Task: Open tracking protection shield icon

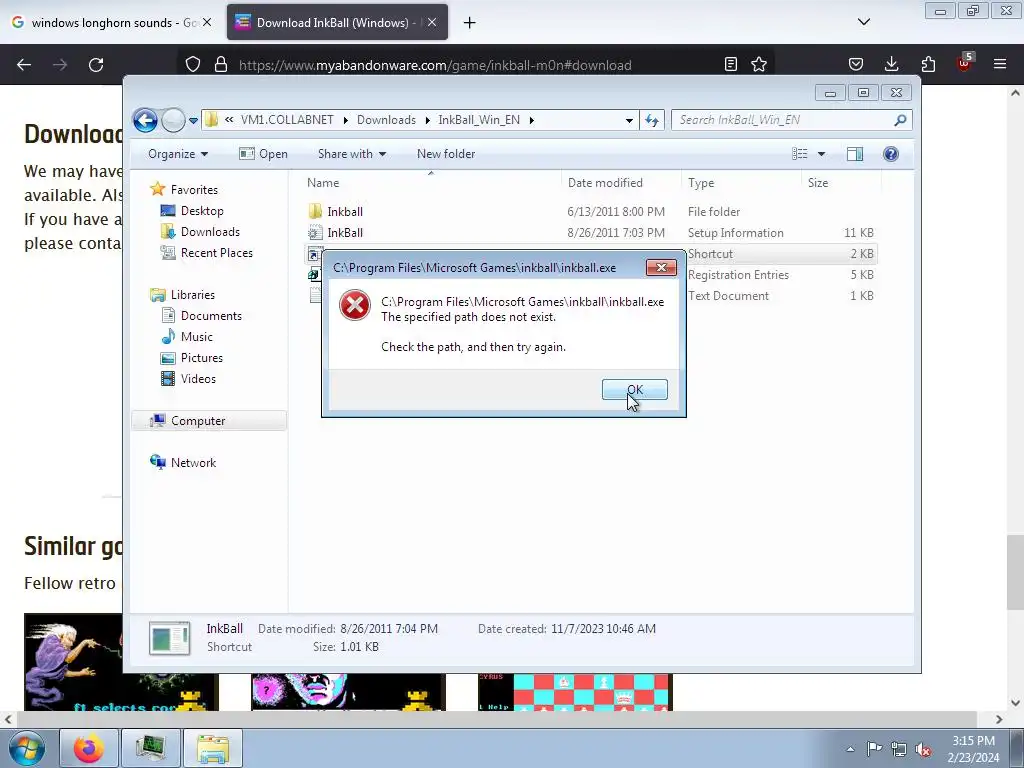Action: (193, 65)
